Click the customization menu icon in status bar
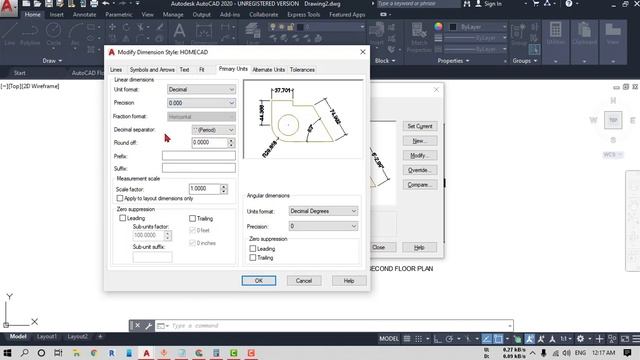Image resolution: width=640 pixels, height=360 pixels. pyautogui.click(x=636, y=339)
